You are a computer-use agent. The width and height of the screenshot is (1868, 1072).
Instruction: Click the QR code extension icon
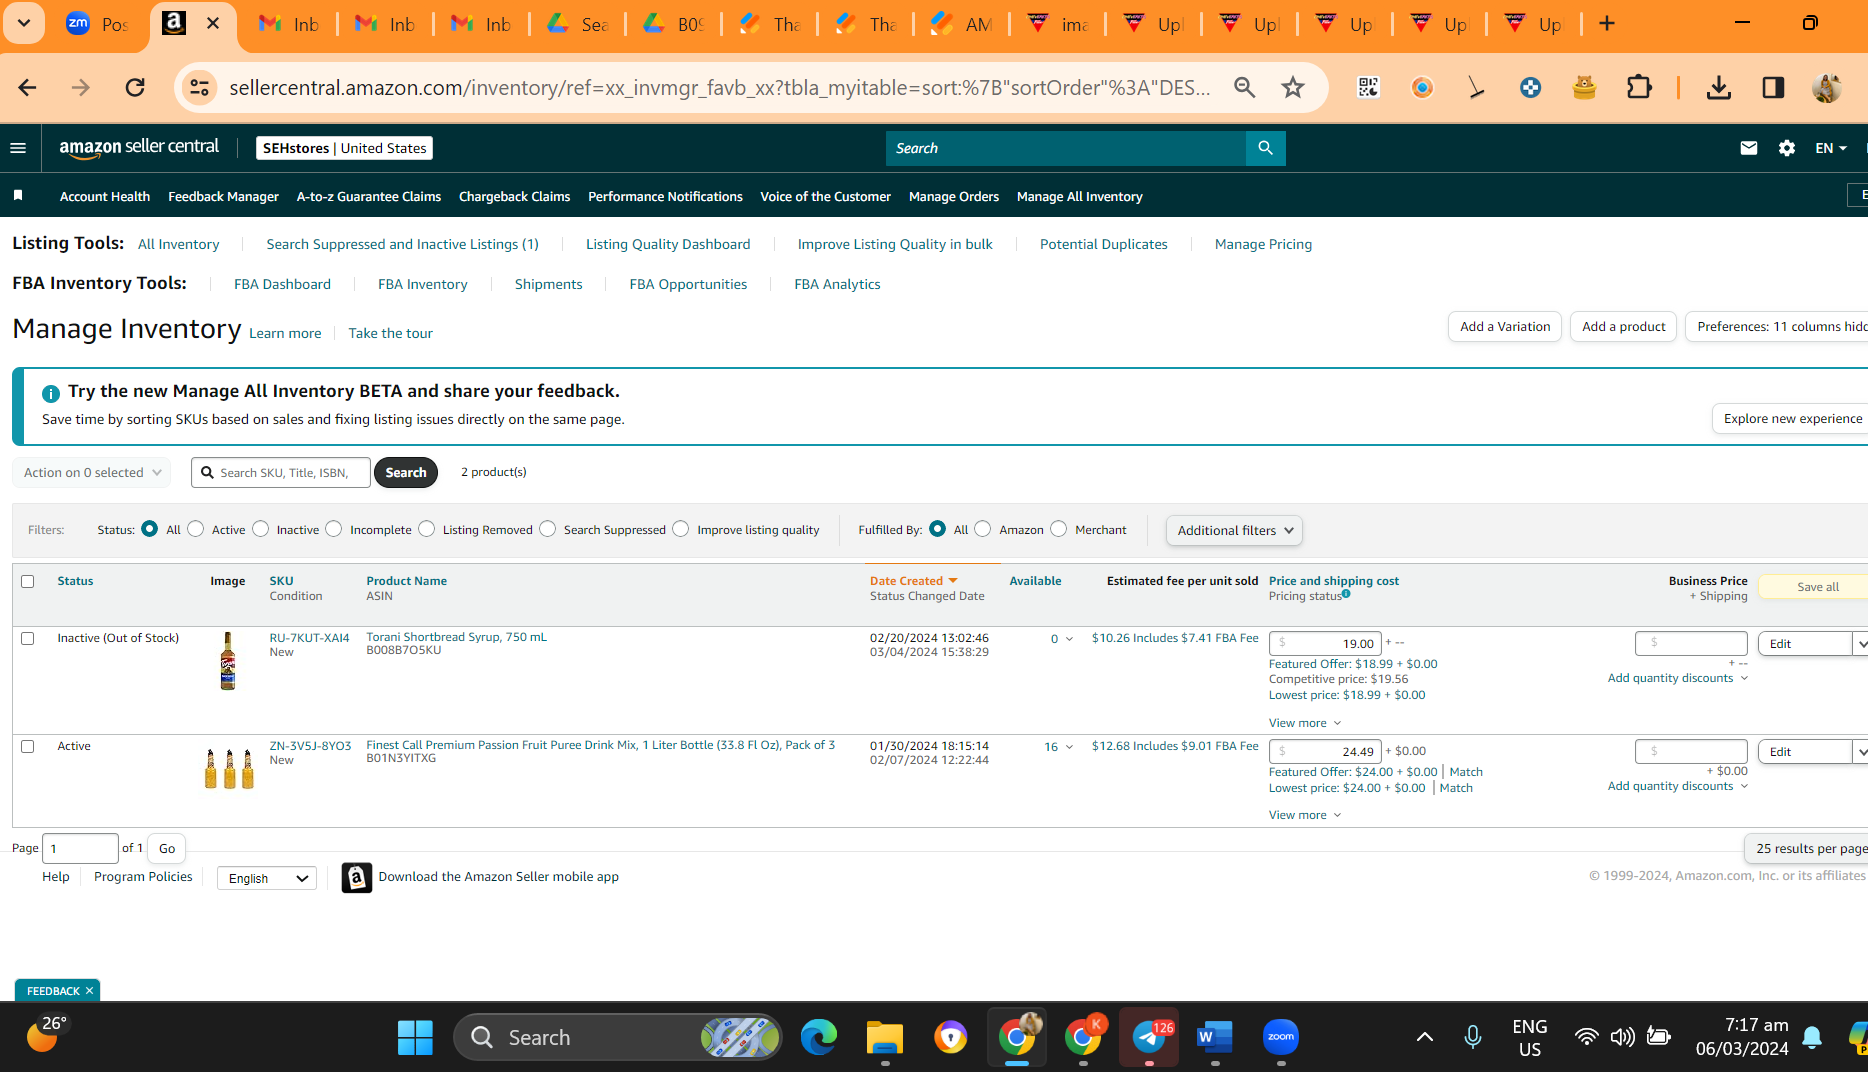point(1368,88)
